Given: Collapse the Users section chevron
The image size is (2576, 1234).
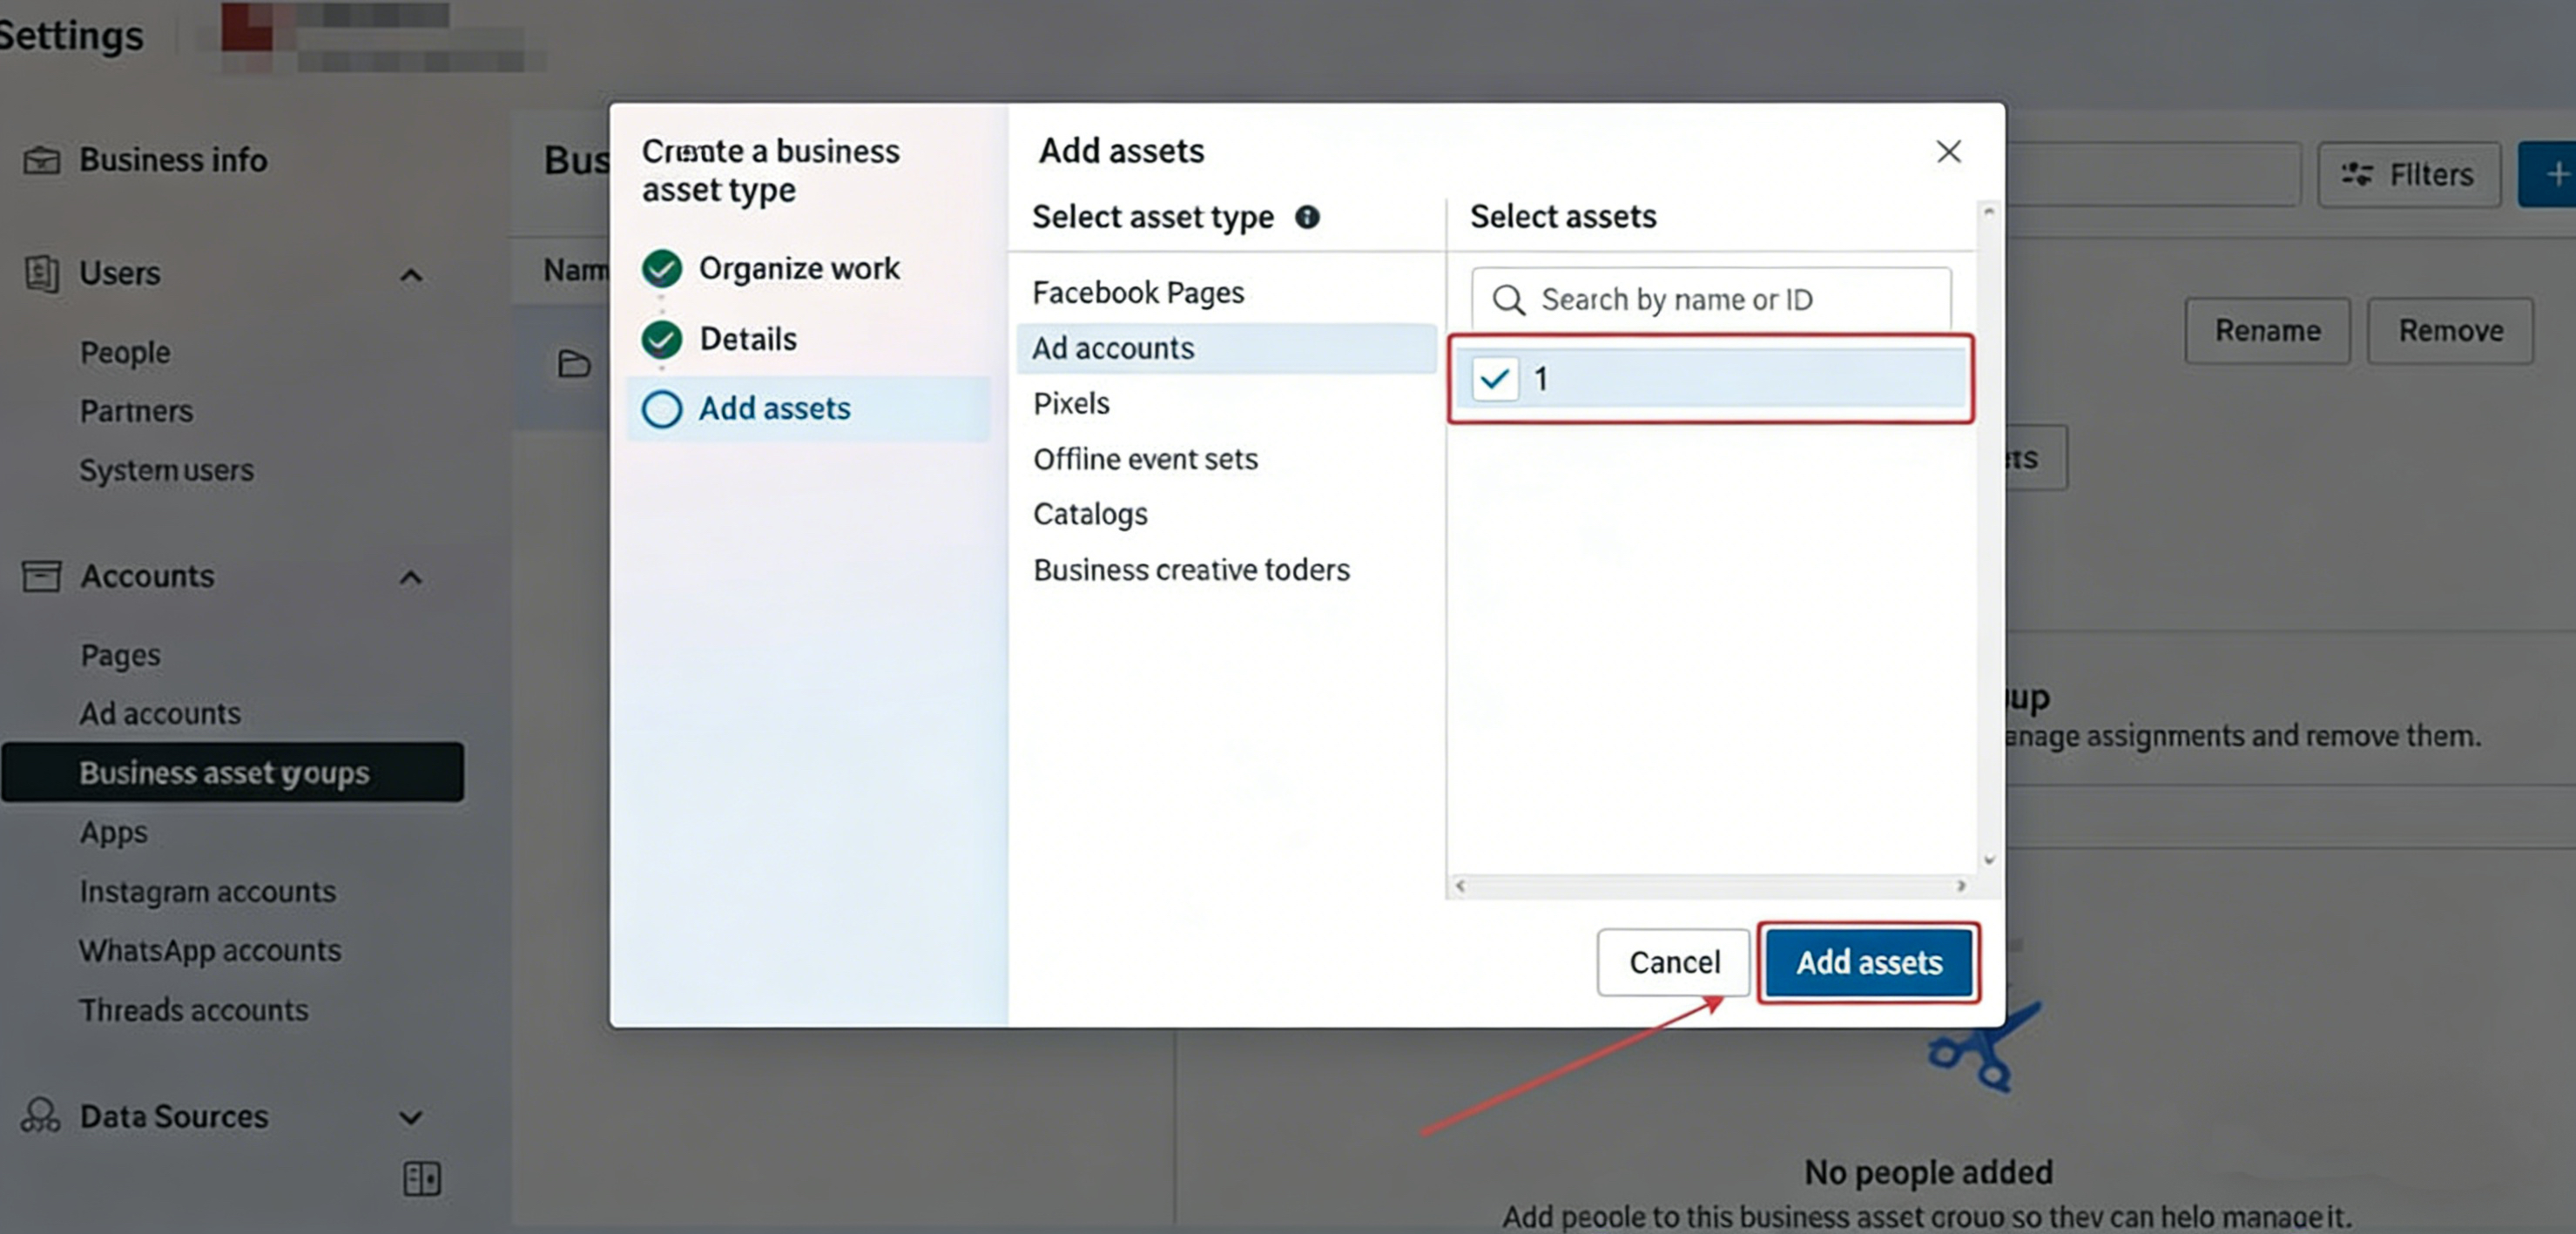Looking at the screenshot, I should tap(411, 275).
